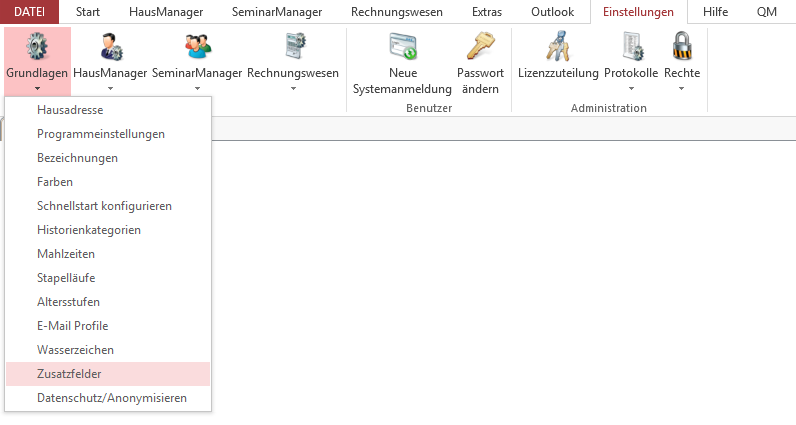Click the HausManager person icon in ribbon

(110, 47)
